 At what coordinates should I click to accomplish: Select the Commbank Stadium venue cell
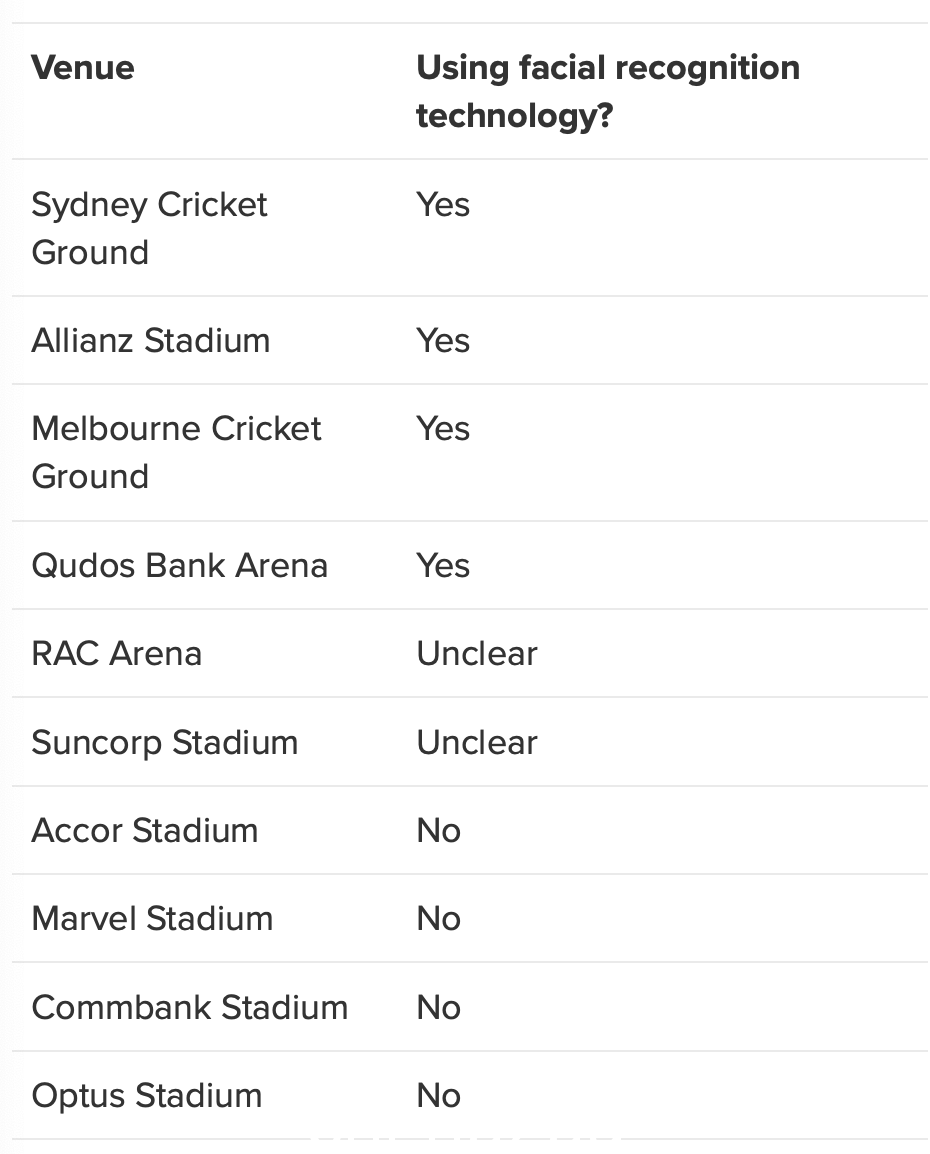coord(190,1008)
